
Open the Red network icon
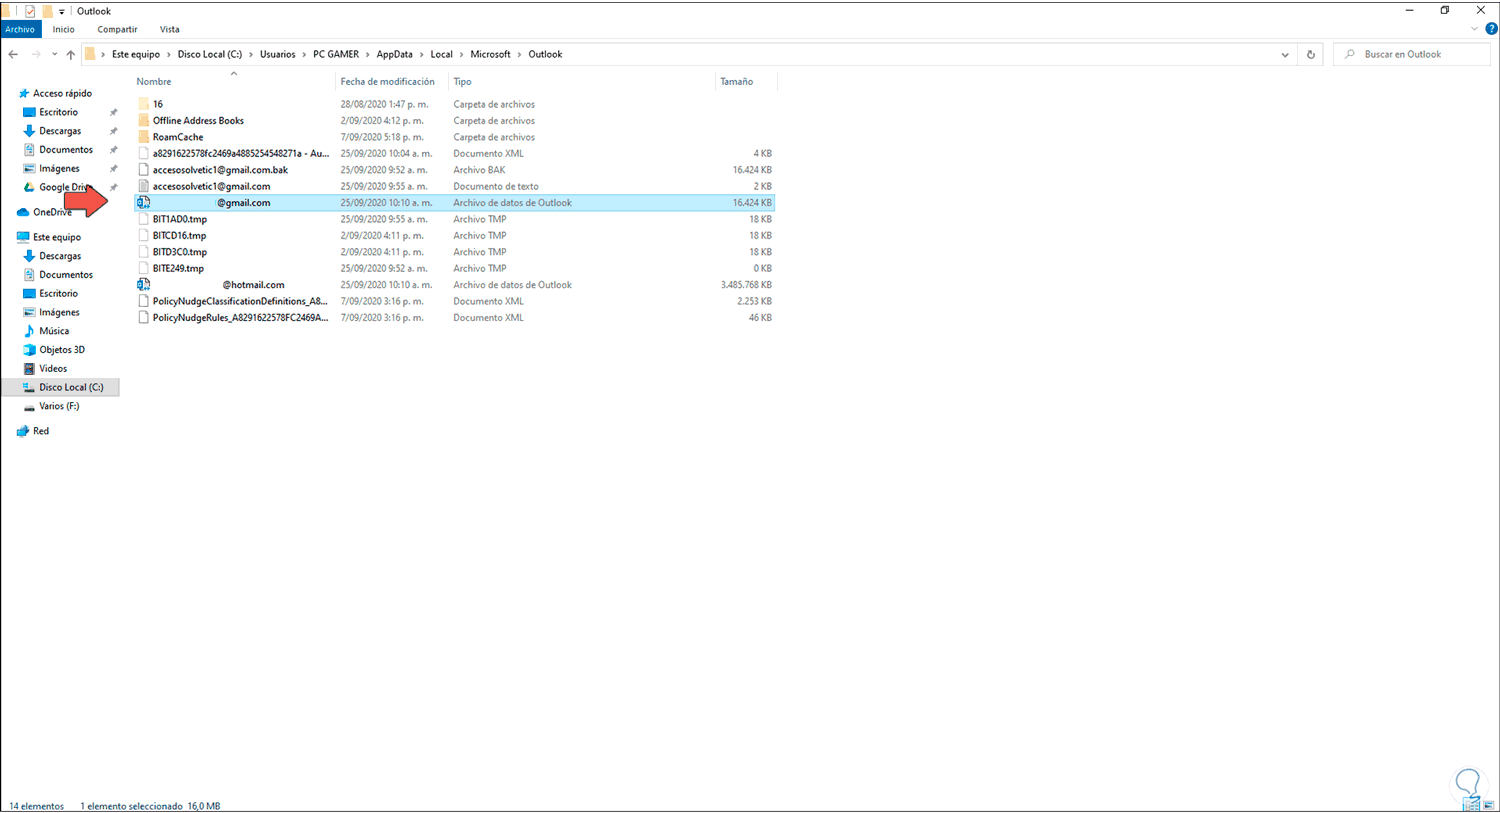23,431
